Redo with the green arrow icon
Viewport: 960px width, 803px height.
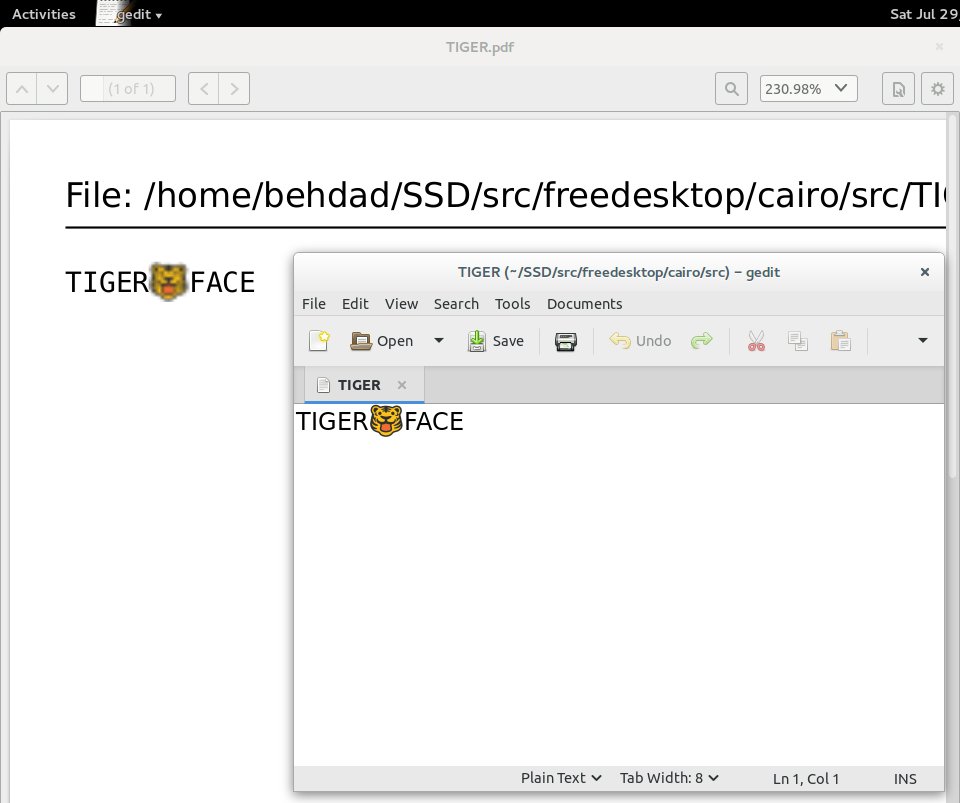coord(702,340)
